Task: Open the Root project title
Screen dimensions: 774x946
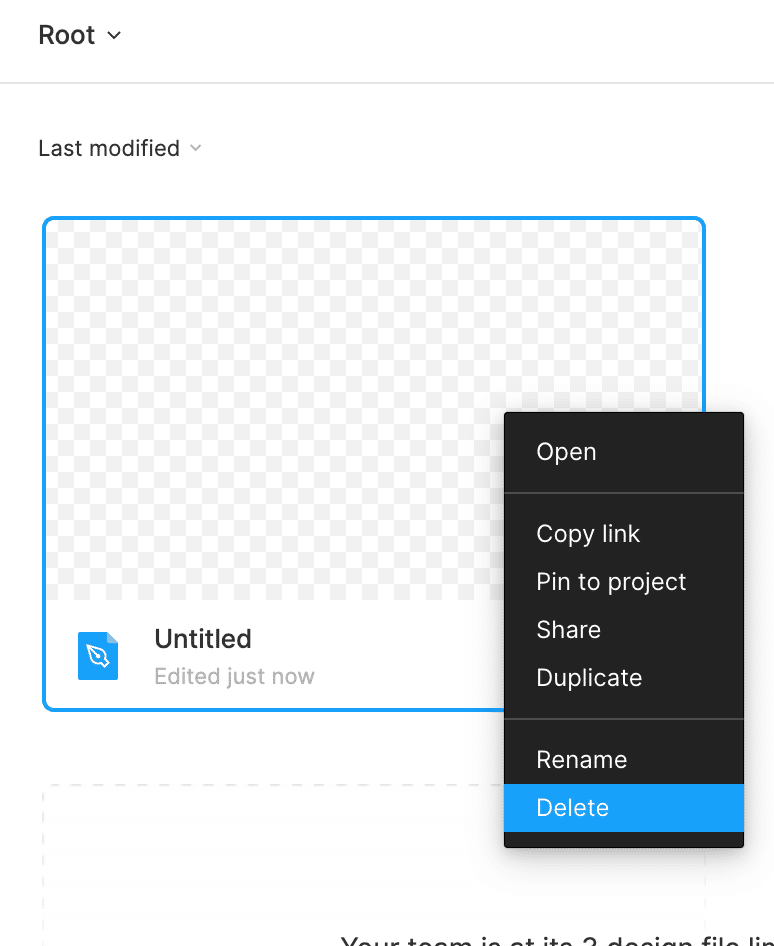Action: click(x=66, y=36)
